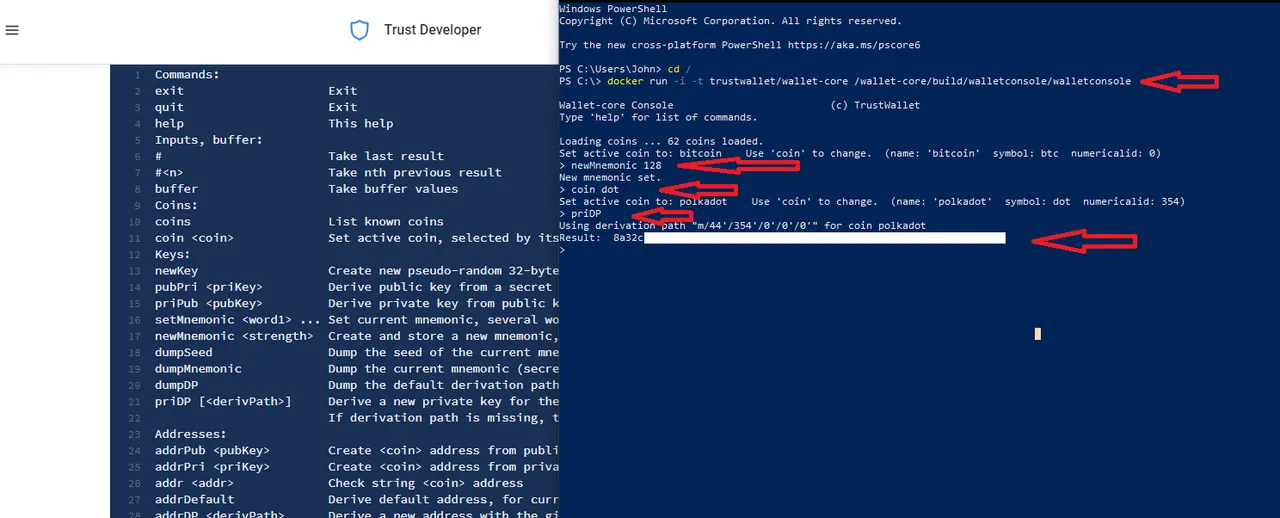Select the 'dumpDP' command line
This screenshot has height=518, width=1280.
[x=176, y=385]
